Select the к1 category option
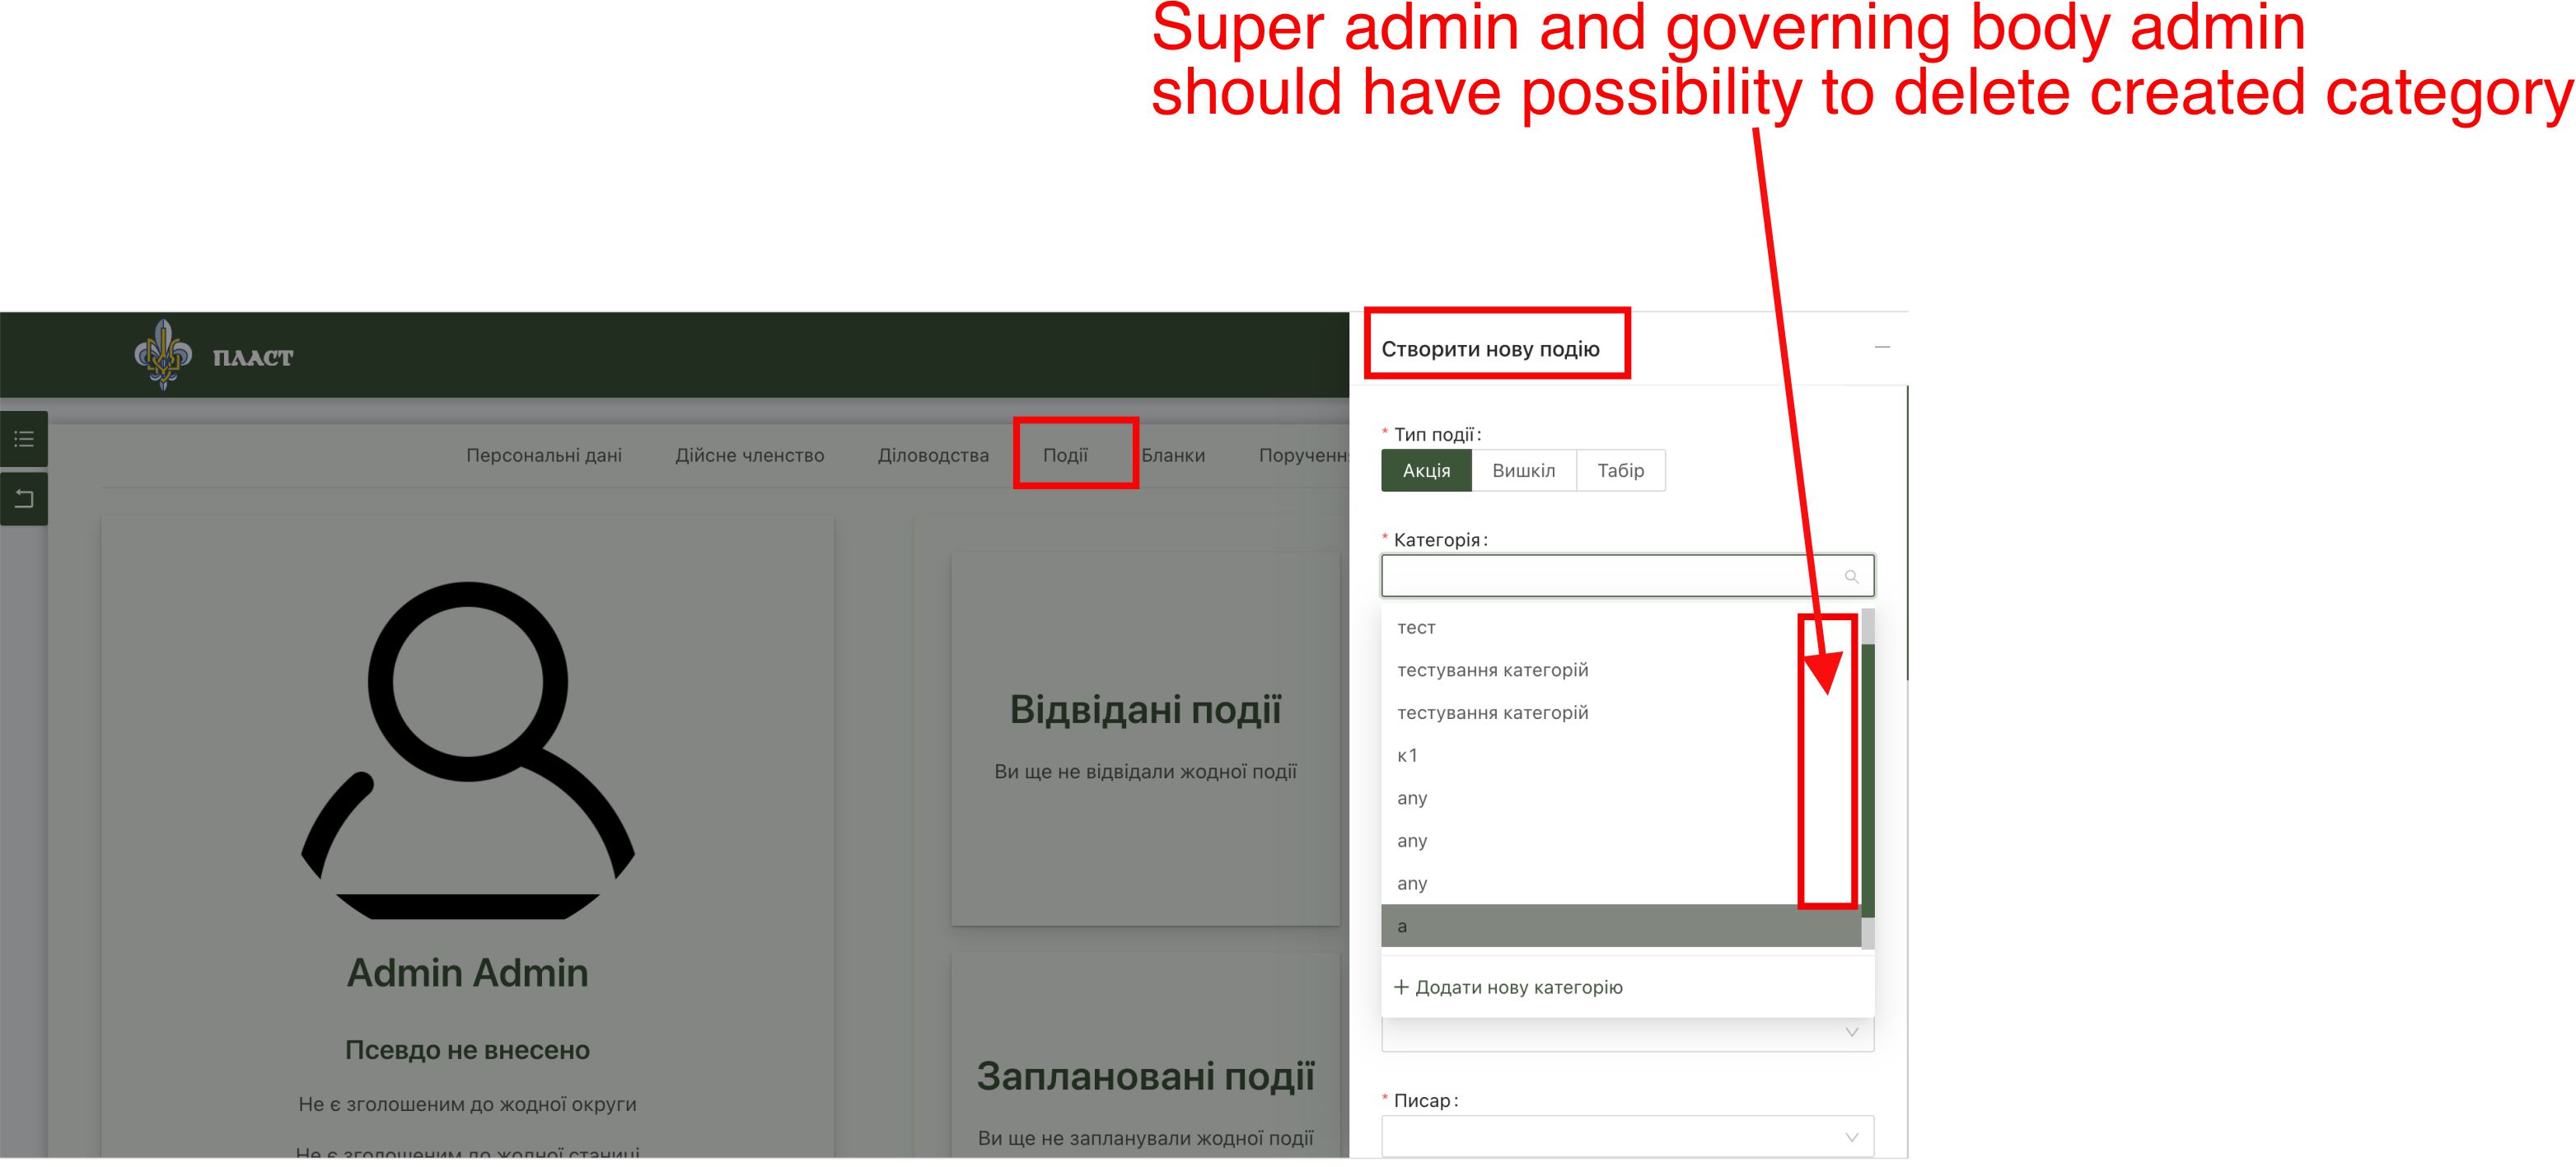 tap(1410, 755)
